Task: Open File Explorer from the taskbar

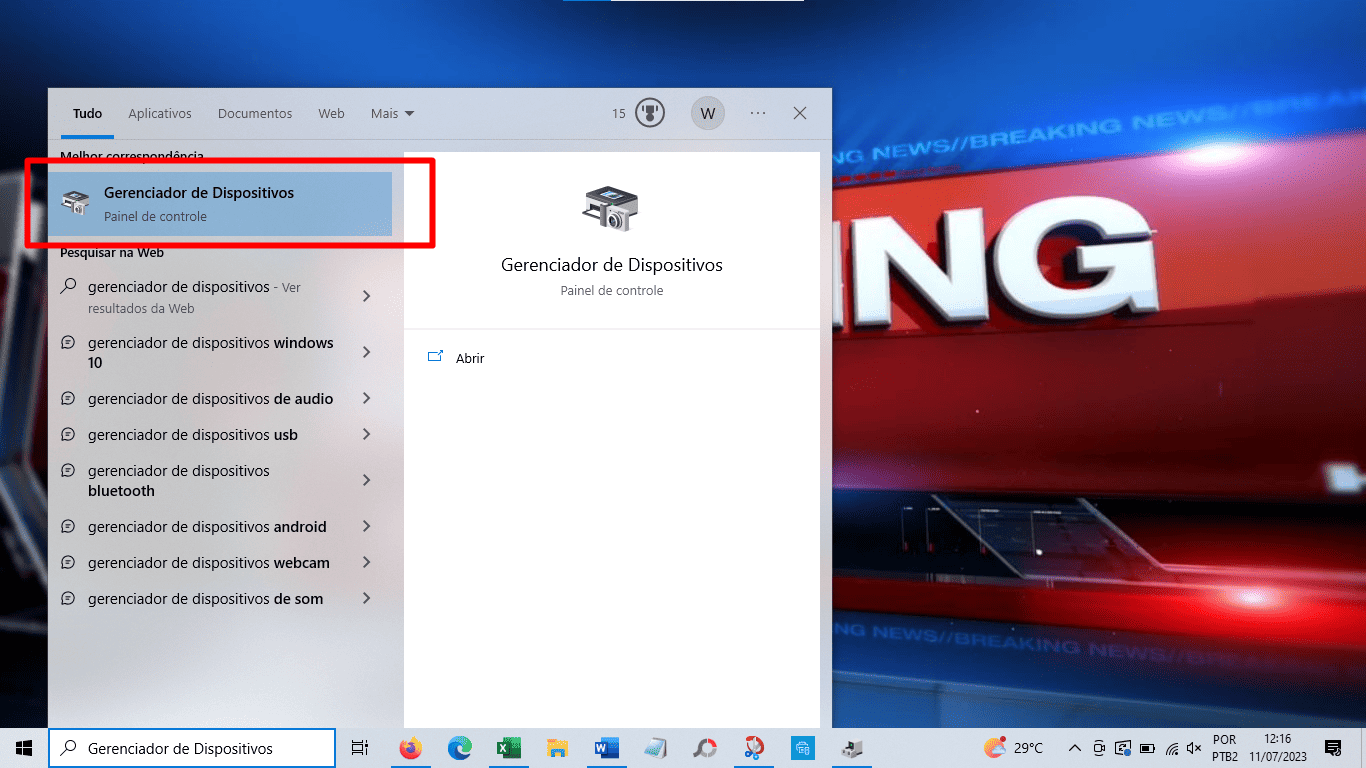Action: tap(557, 747)
